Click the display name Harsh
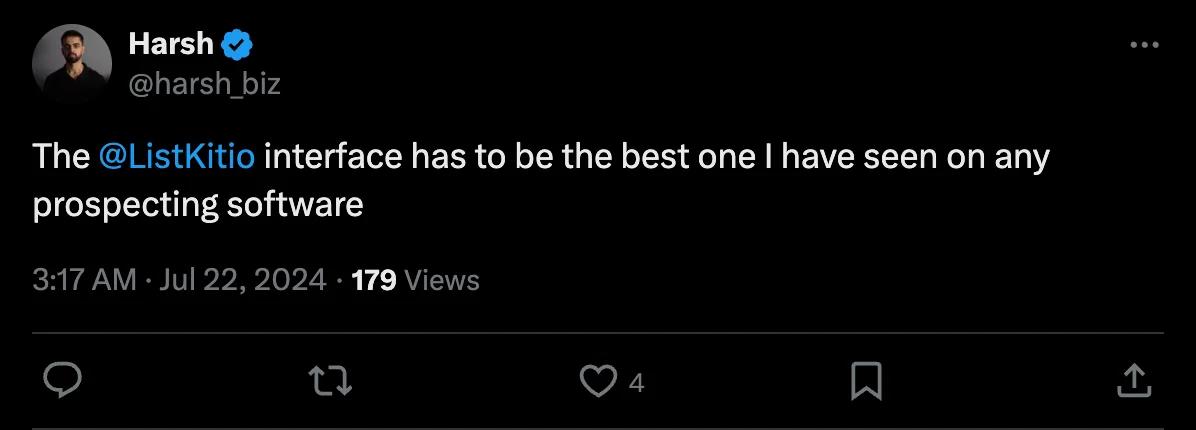 pos(171,44)
